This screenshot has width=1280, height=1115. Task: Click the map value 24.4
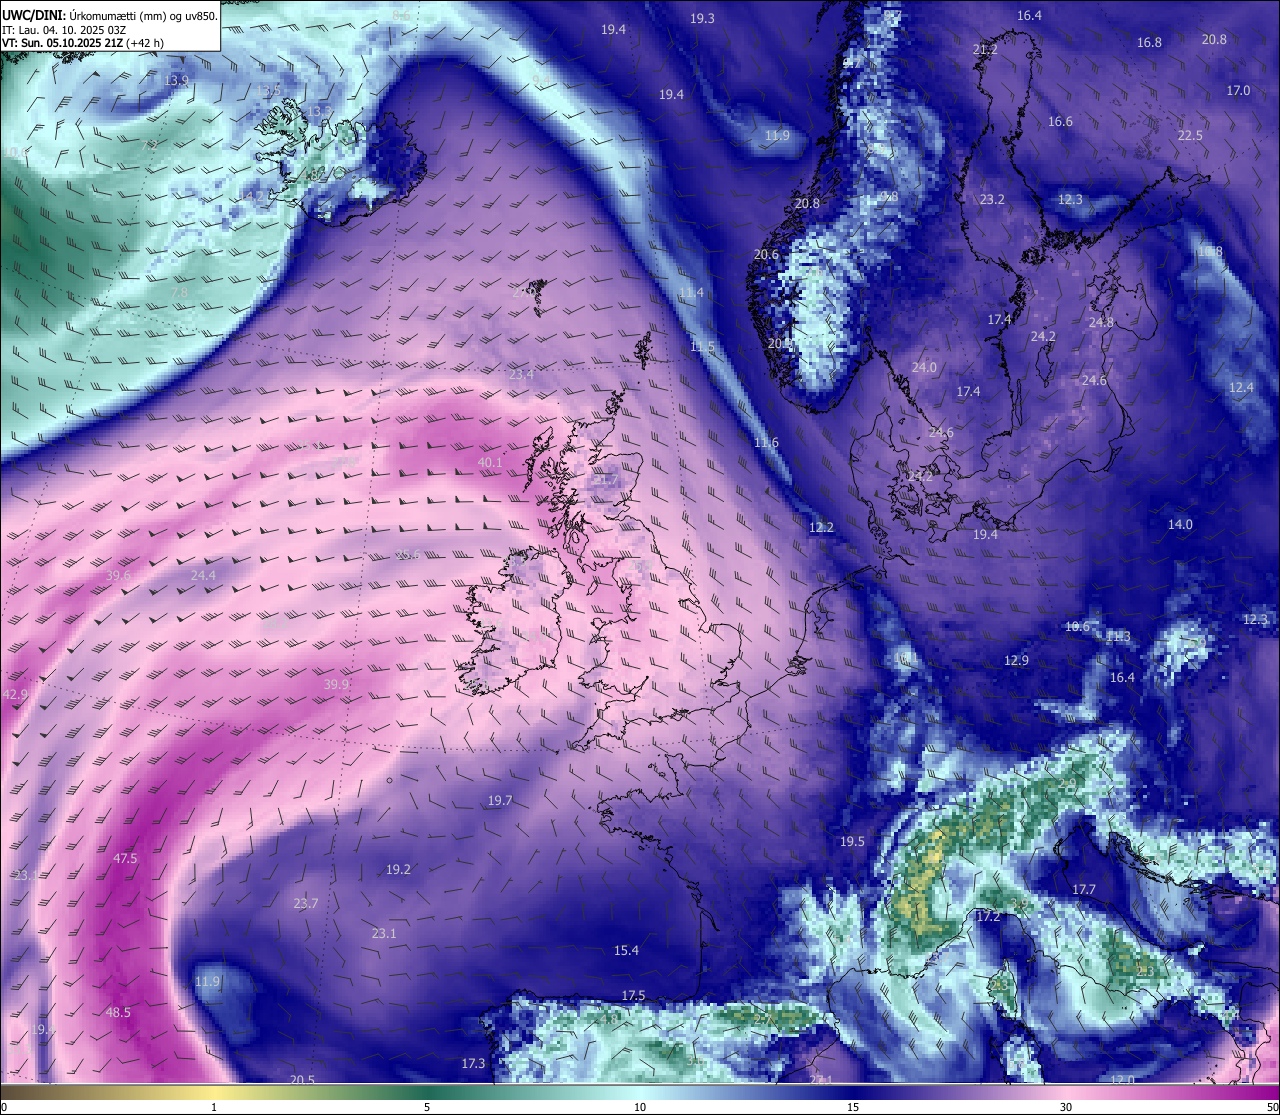click(x=203, y=575)
